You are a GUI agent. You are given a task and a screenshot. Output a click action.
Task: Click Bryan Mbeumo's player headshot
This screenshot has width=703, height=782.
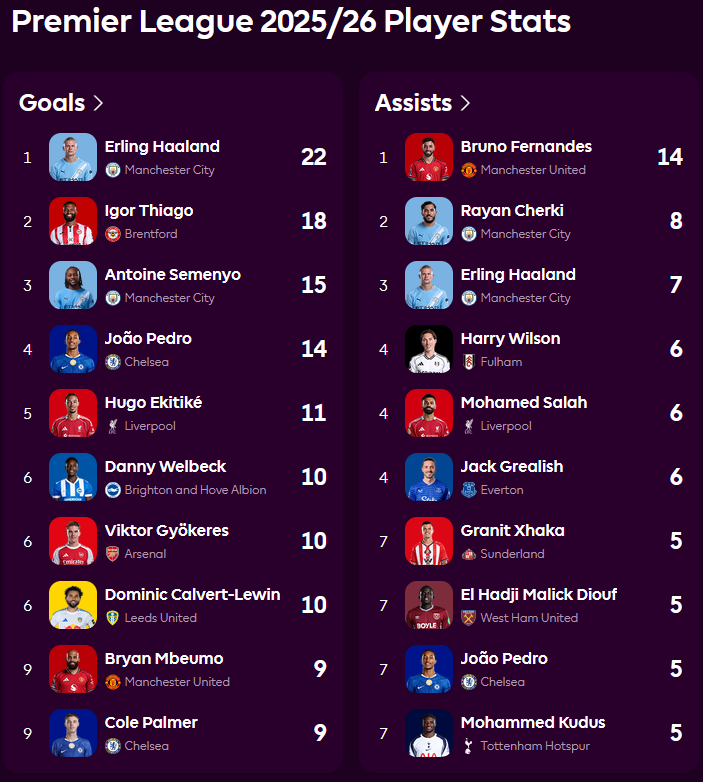[73, 669]
